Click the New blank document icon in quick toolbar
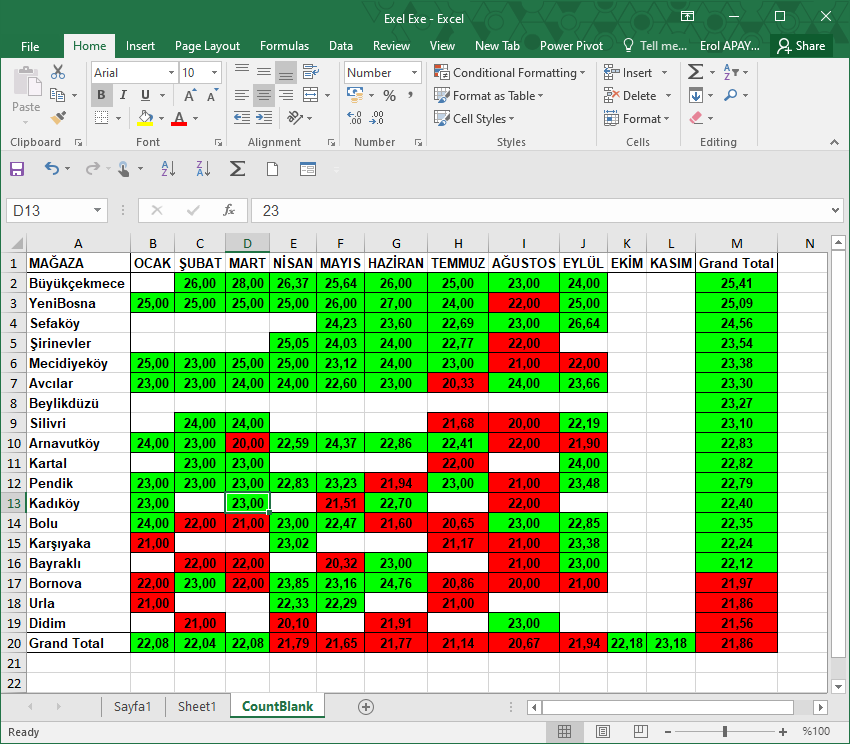The image size is (850, 744). [x=273, y=169]
